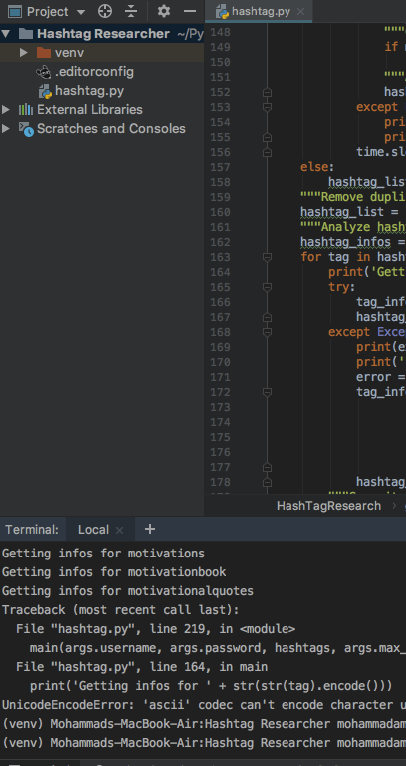Viewport: 406px width, 766px height.
Task: Close the Local terminal session
Action: [x=119, y=531]
